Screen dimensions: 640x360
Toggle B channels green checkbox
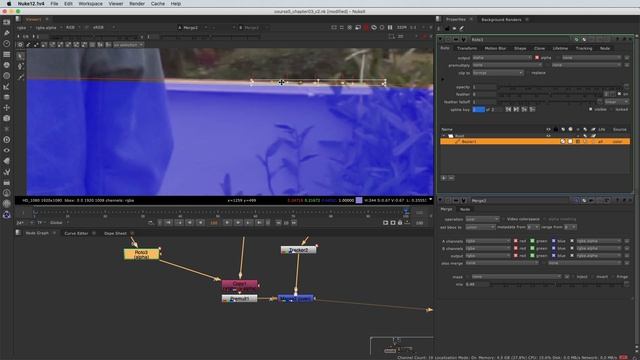click(532, 249)
